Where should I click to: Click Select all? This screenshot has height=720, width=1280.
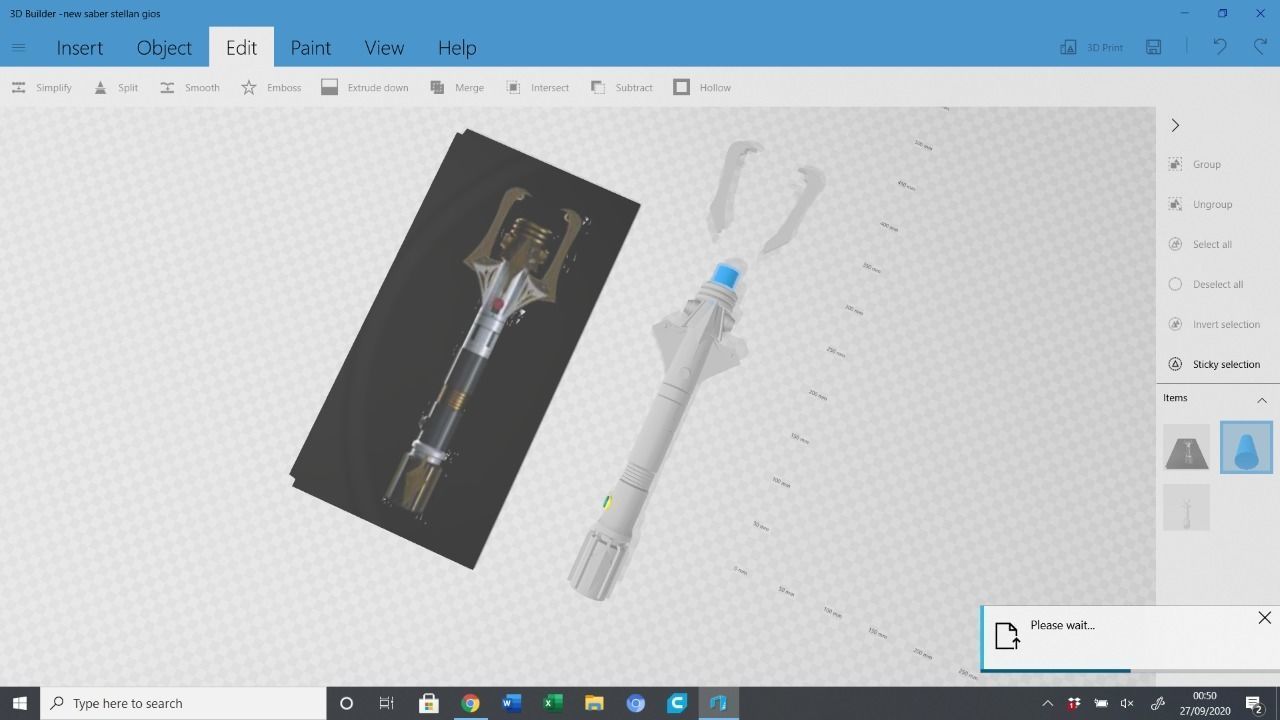[1200, 244]
